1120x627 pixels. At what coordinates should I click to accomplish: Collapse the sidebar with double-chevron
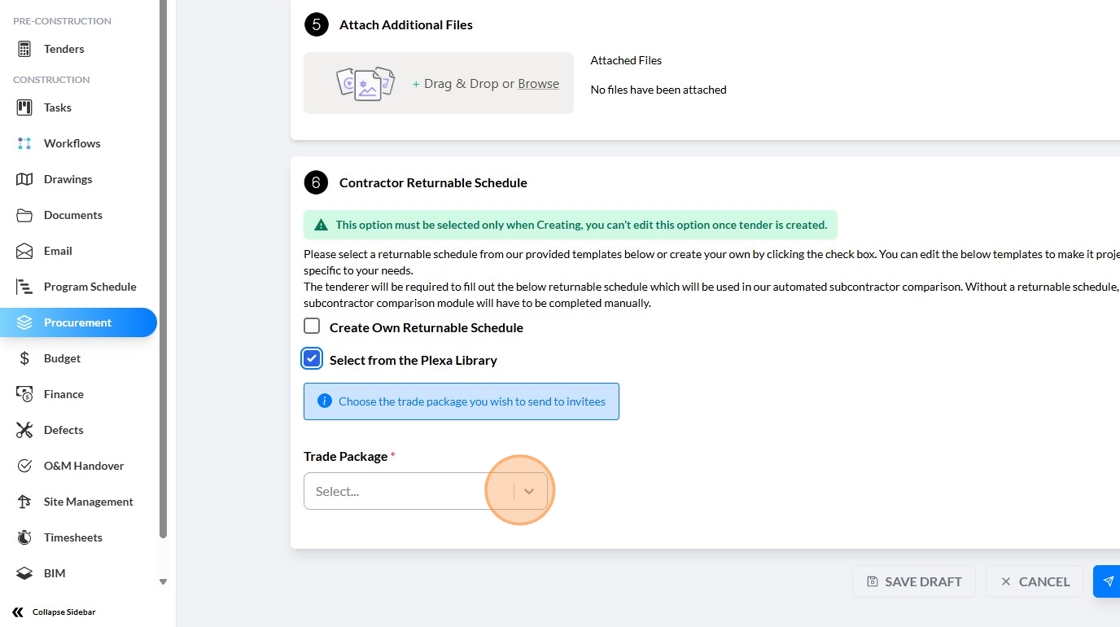click(x=17, y=612)
